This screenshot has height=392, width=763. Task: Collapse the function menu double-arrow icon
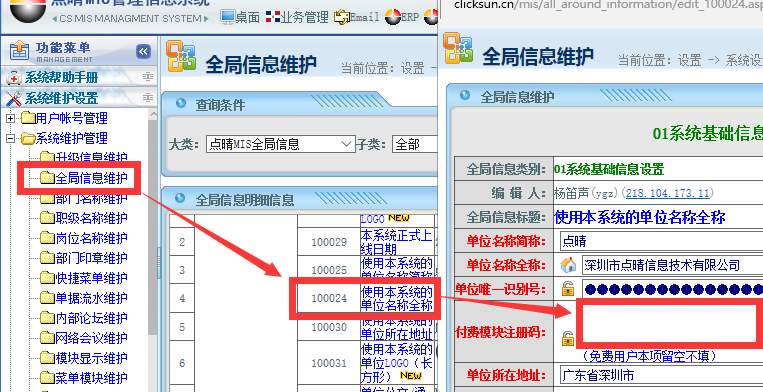143,52
